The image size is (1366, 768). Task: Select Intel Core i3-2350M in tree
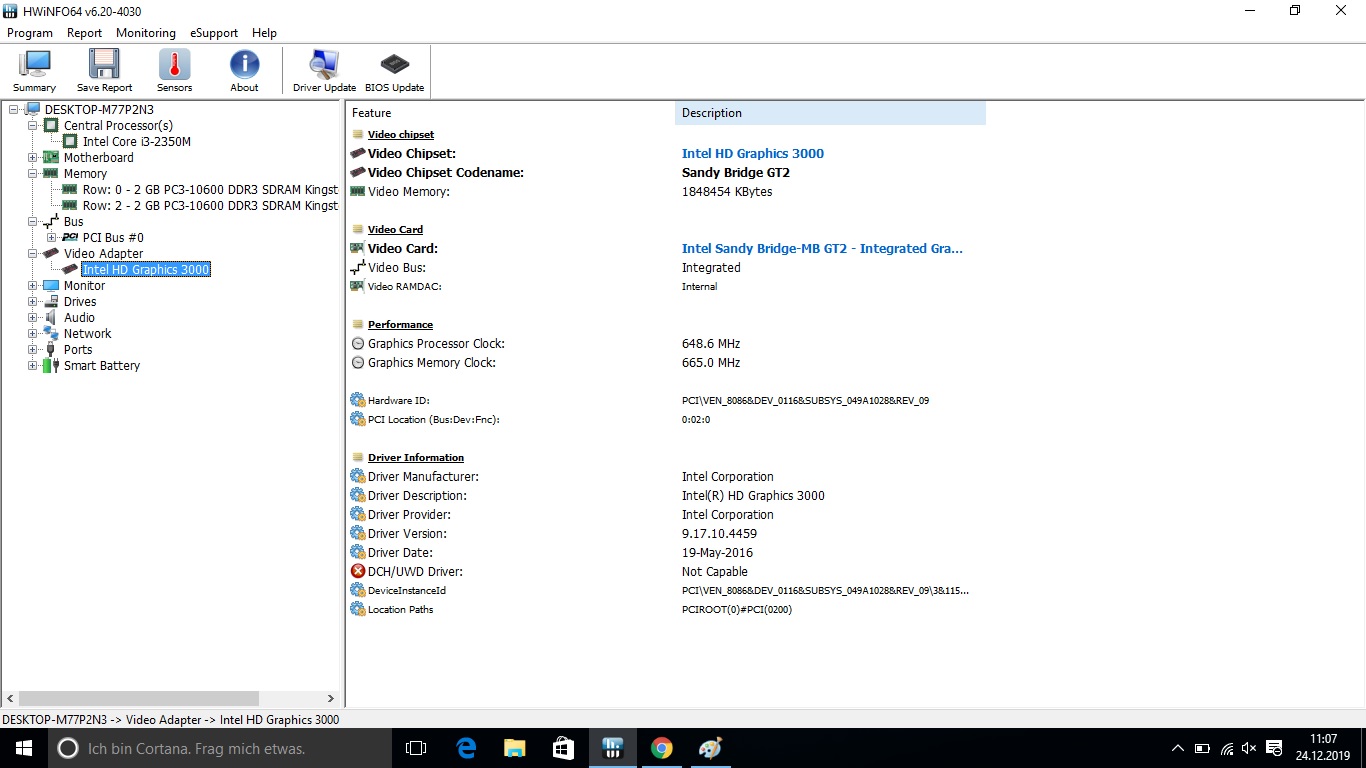click(137, 142)
